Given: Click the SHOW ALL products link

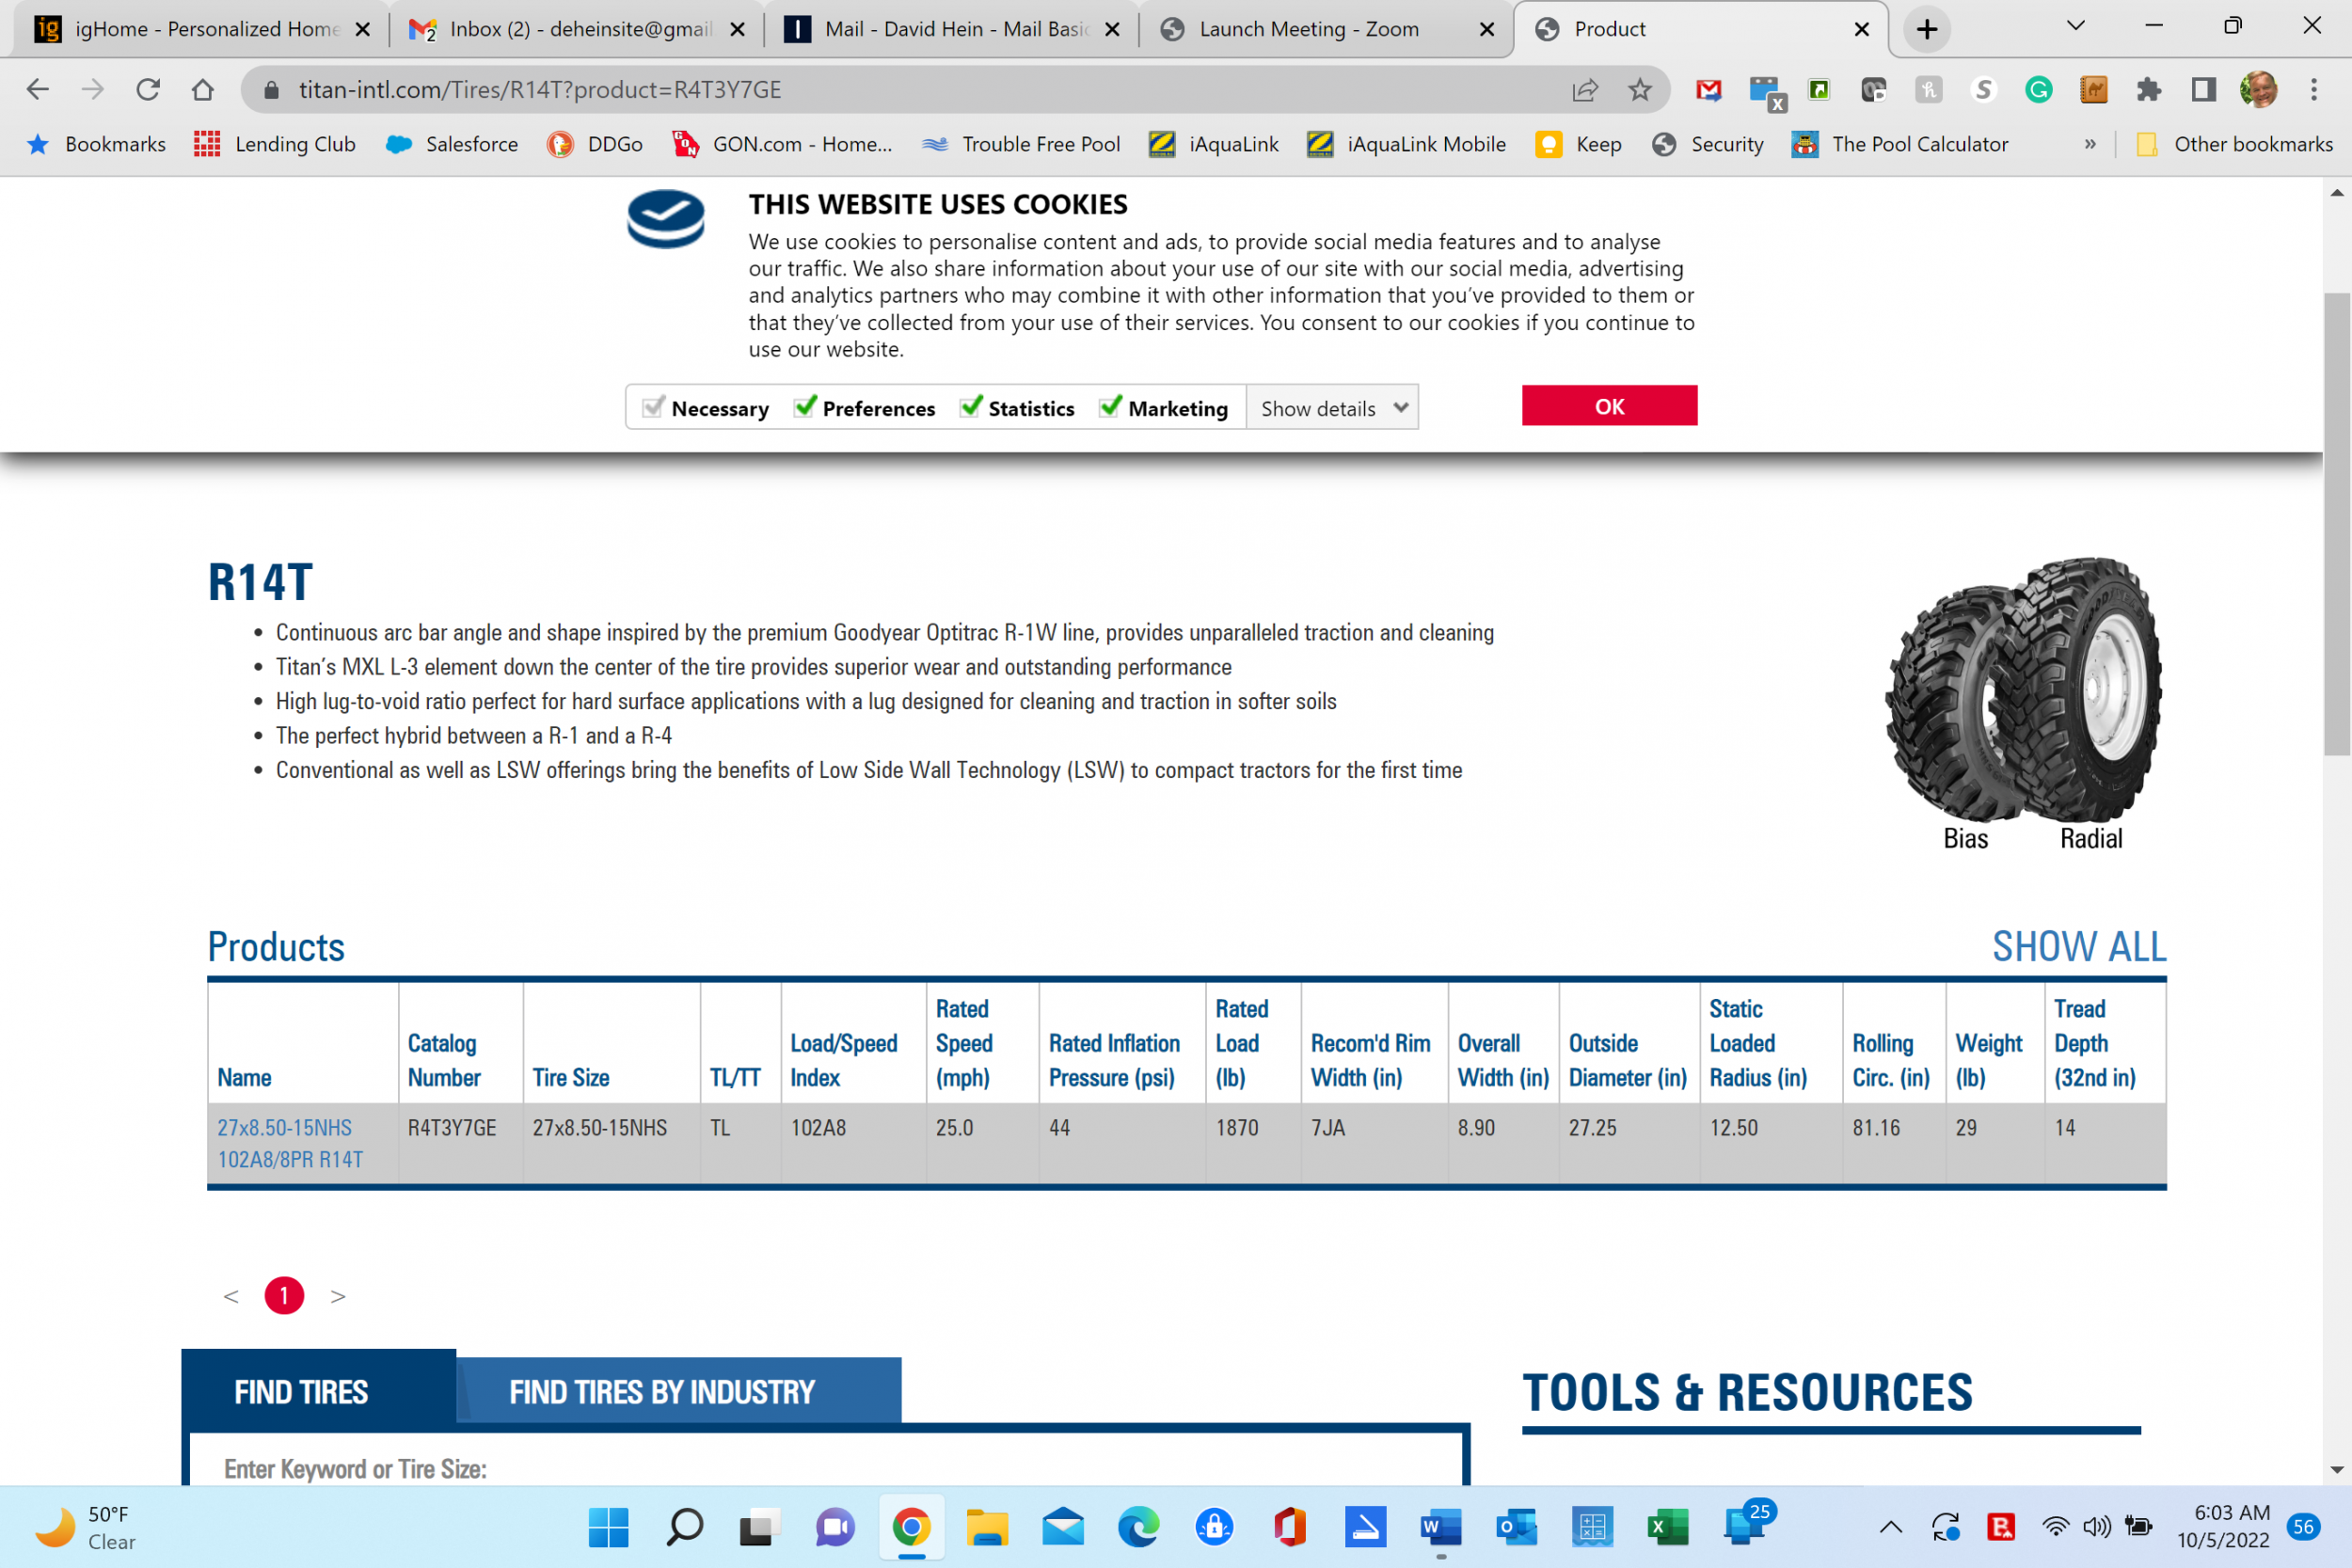Looking at the screenshot, I should pyautogui.click(x=2079, y=946).
